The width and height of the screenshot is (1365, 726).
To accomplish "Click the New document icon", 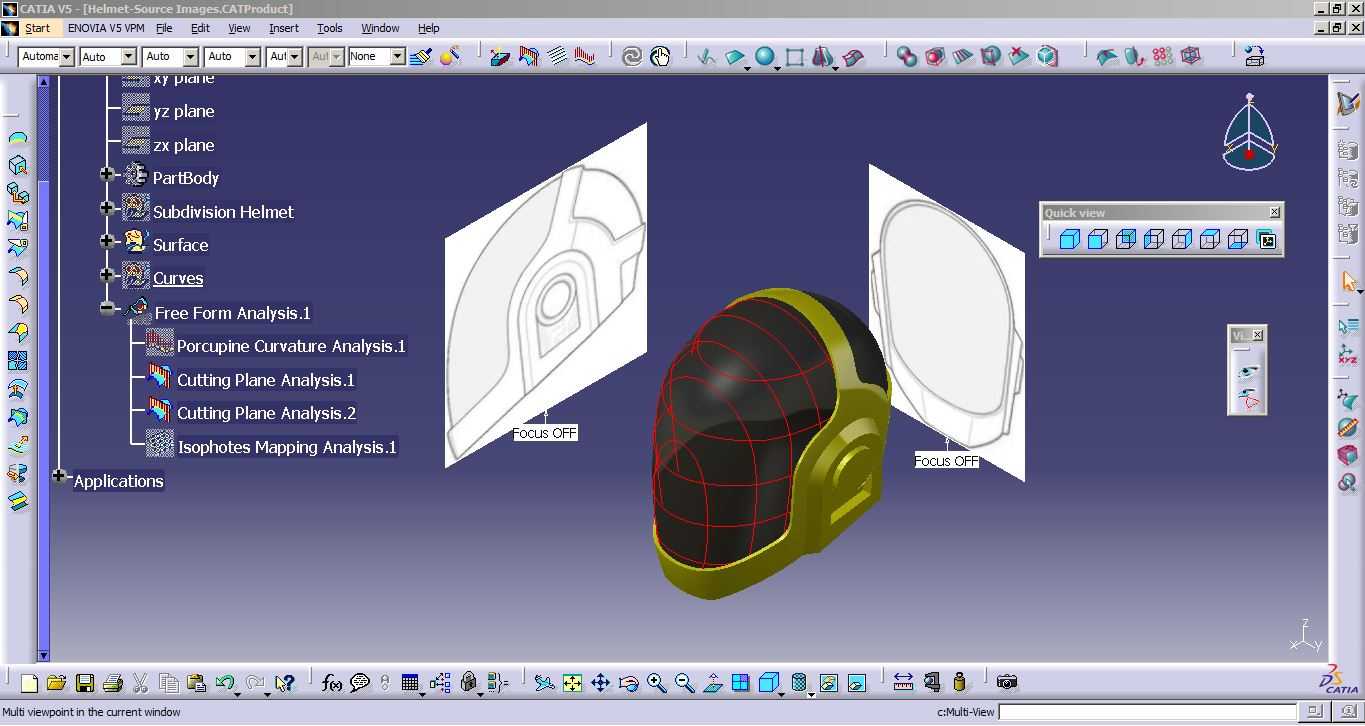I will [x=29, y=683].
